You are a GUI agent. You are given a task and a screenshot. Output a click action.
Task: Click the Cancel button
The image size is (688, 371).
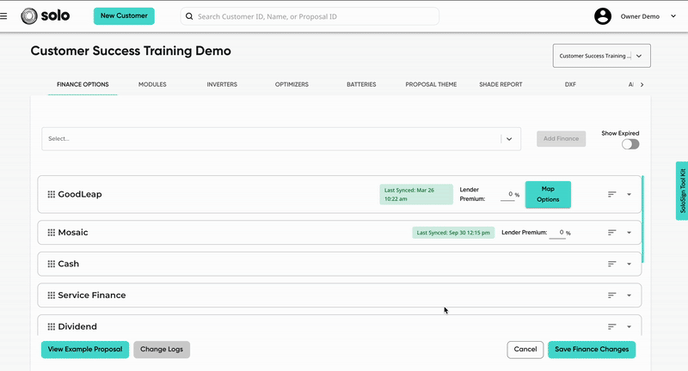[525, 350]
